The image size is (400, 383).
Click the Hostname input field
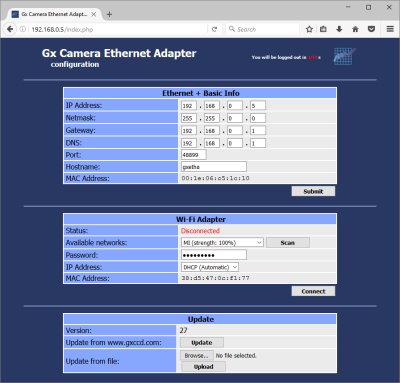pos(214,167)
